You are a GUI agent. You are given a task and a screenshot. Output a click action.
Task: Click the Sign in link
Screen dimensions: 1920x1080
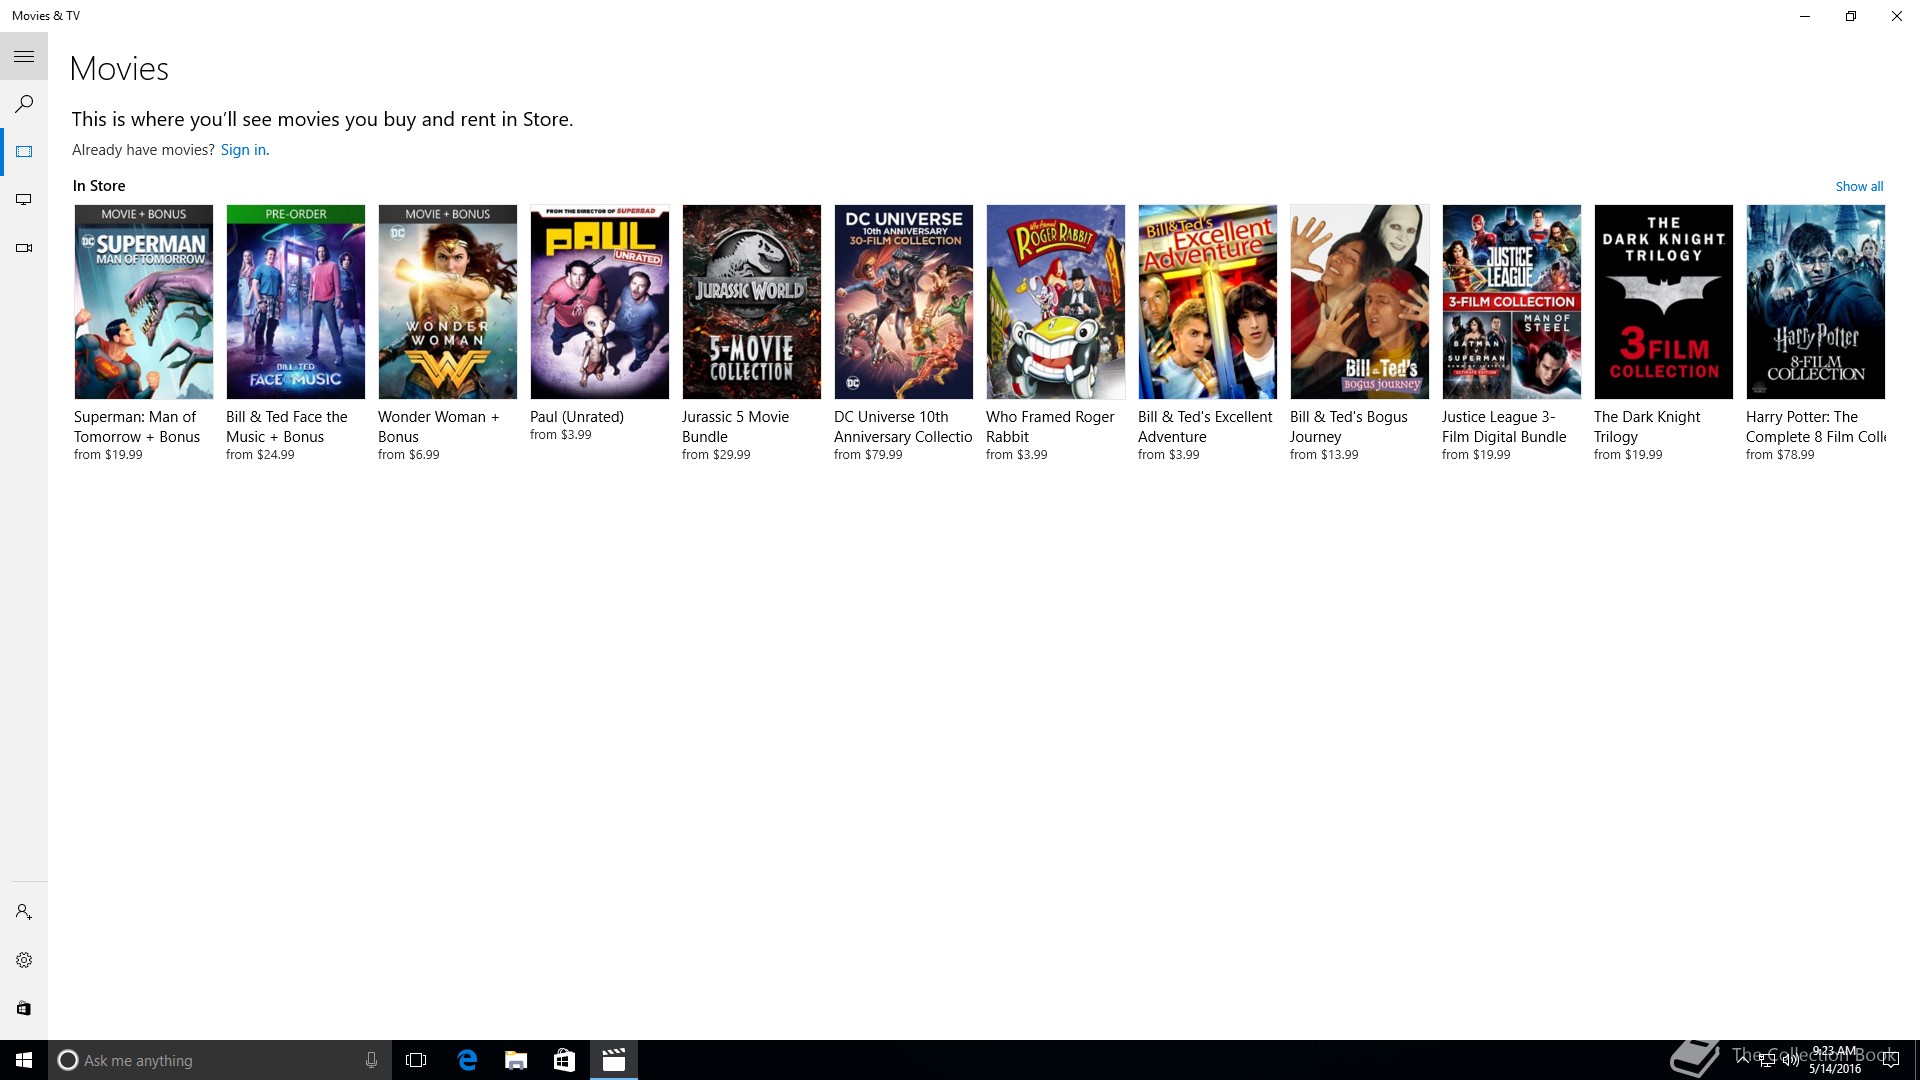pos(243,150)
